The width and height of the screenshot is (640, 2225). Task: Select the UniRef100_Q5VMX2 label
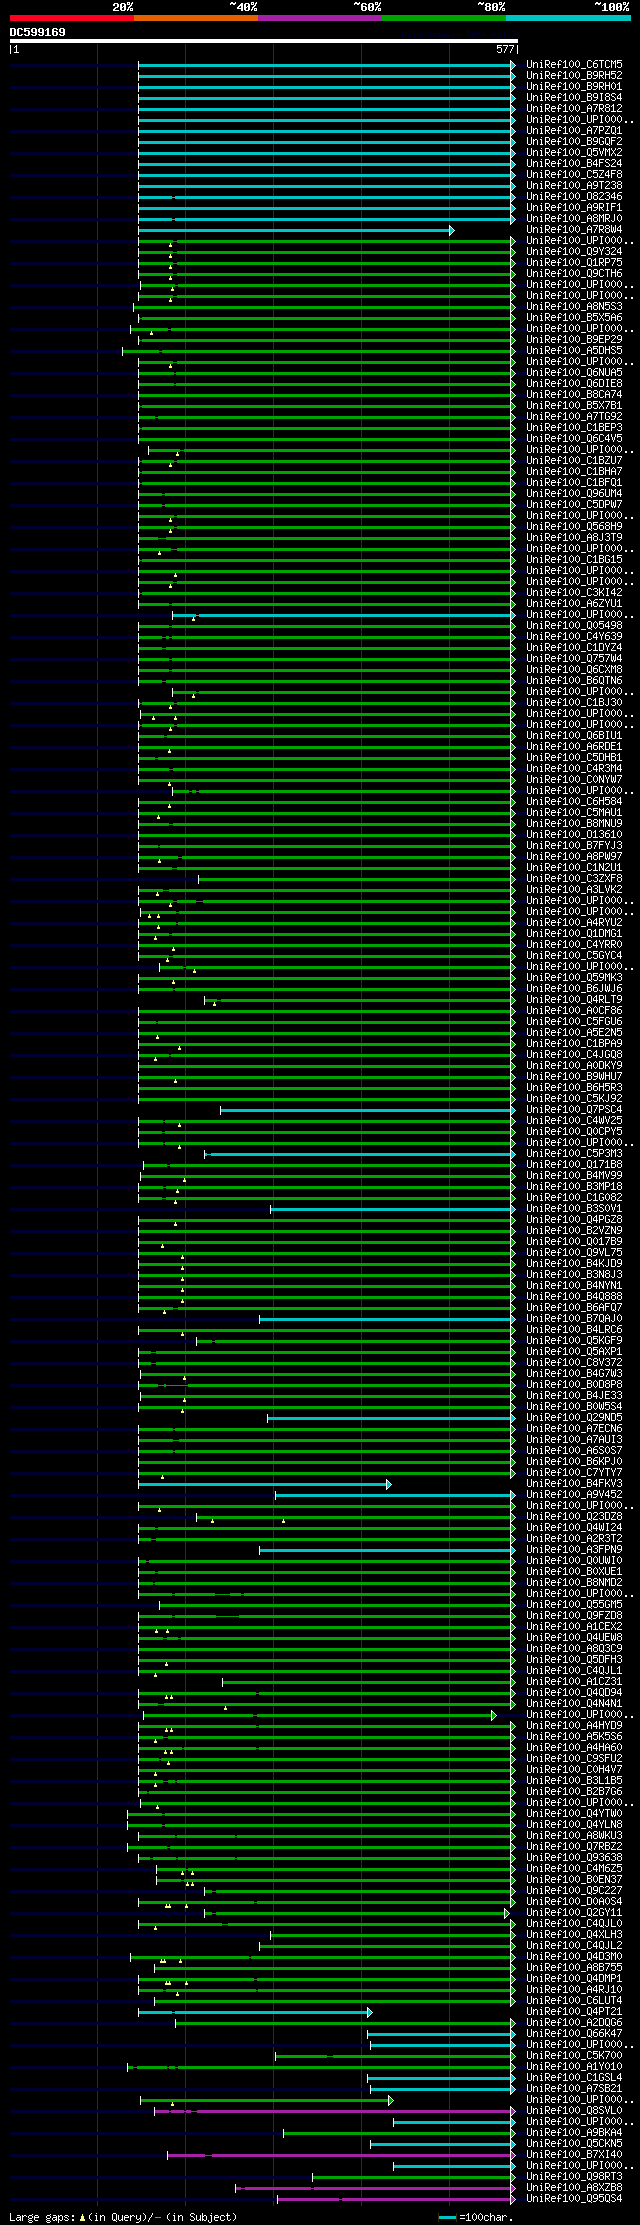(x=574, y=153)
